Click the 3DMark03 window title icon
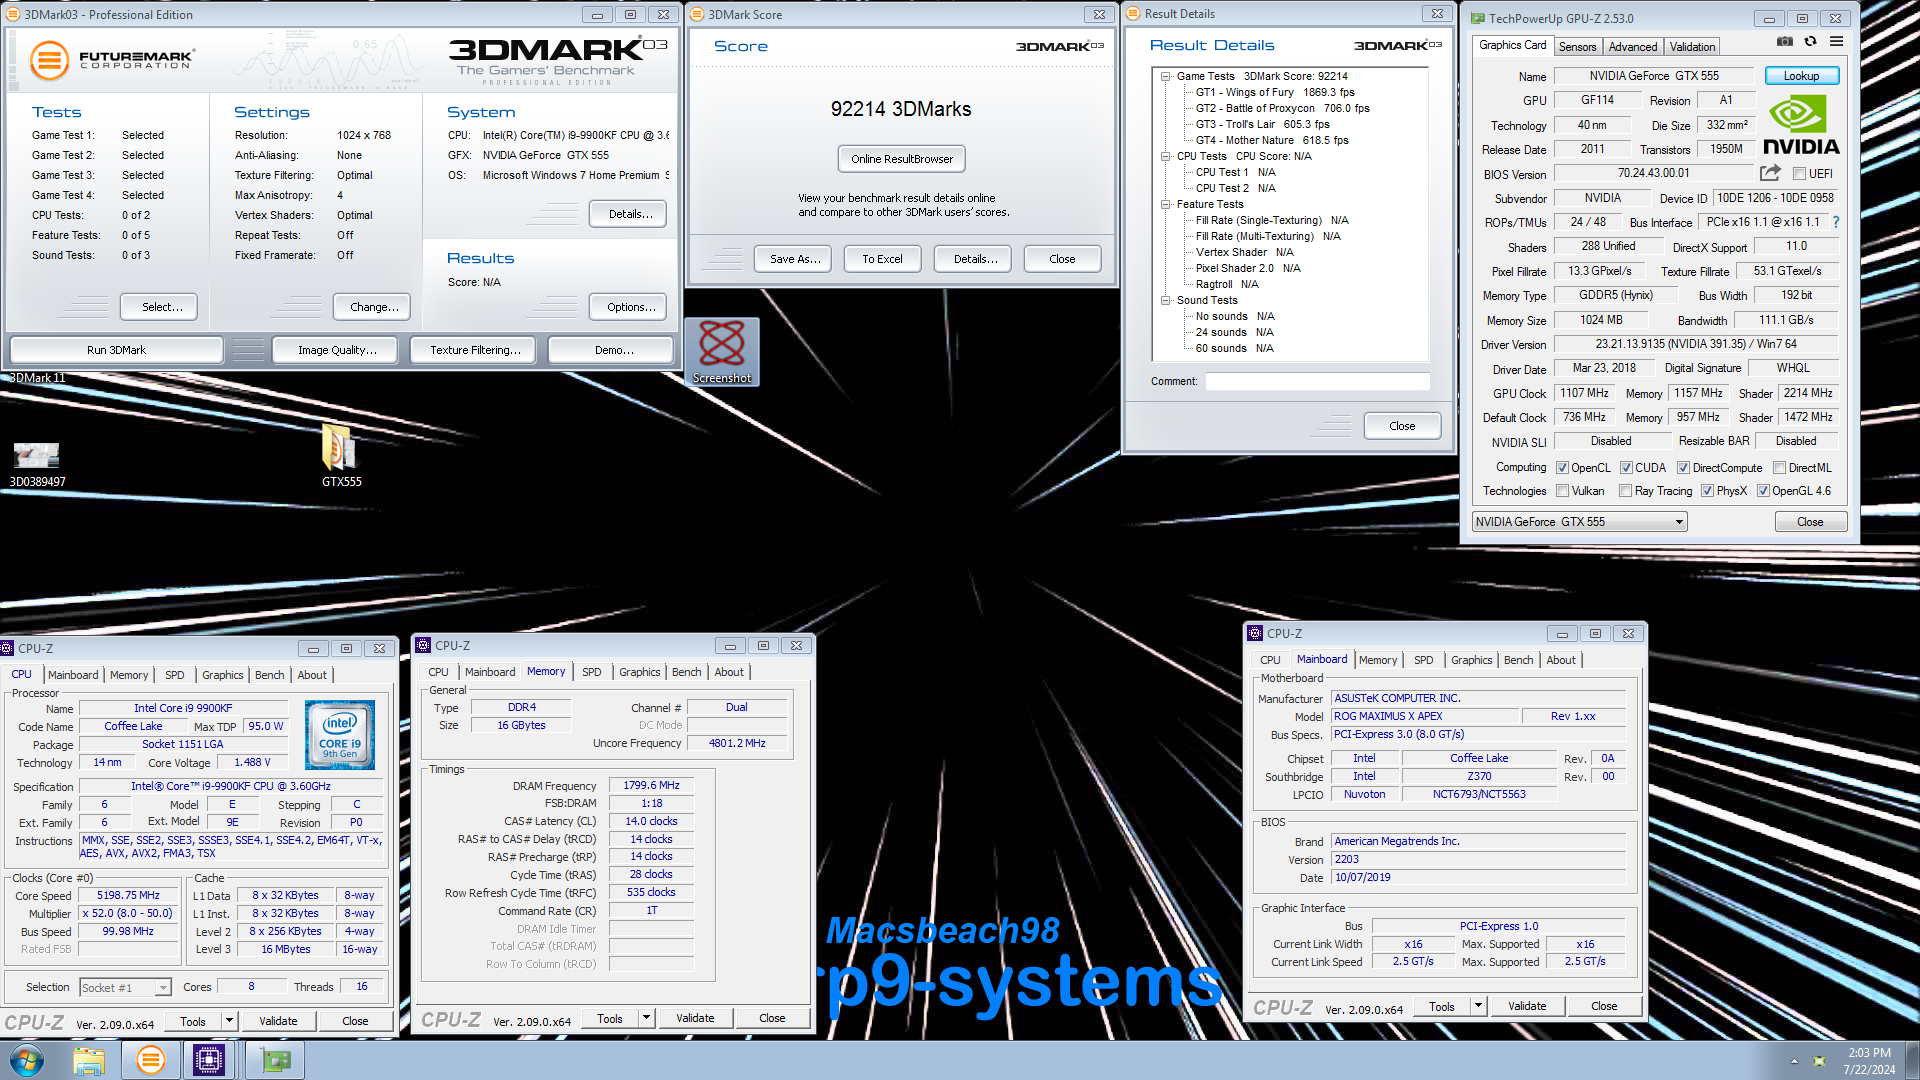 (x=14, y=15)
